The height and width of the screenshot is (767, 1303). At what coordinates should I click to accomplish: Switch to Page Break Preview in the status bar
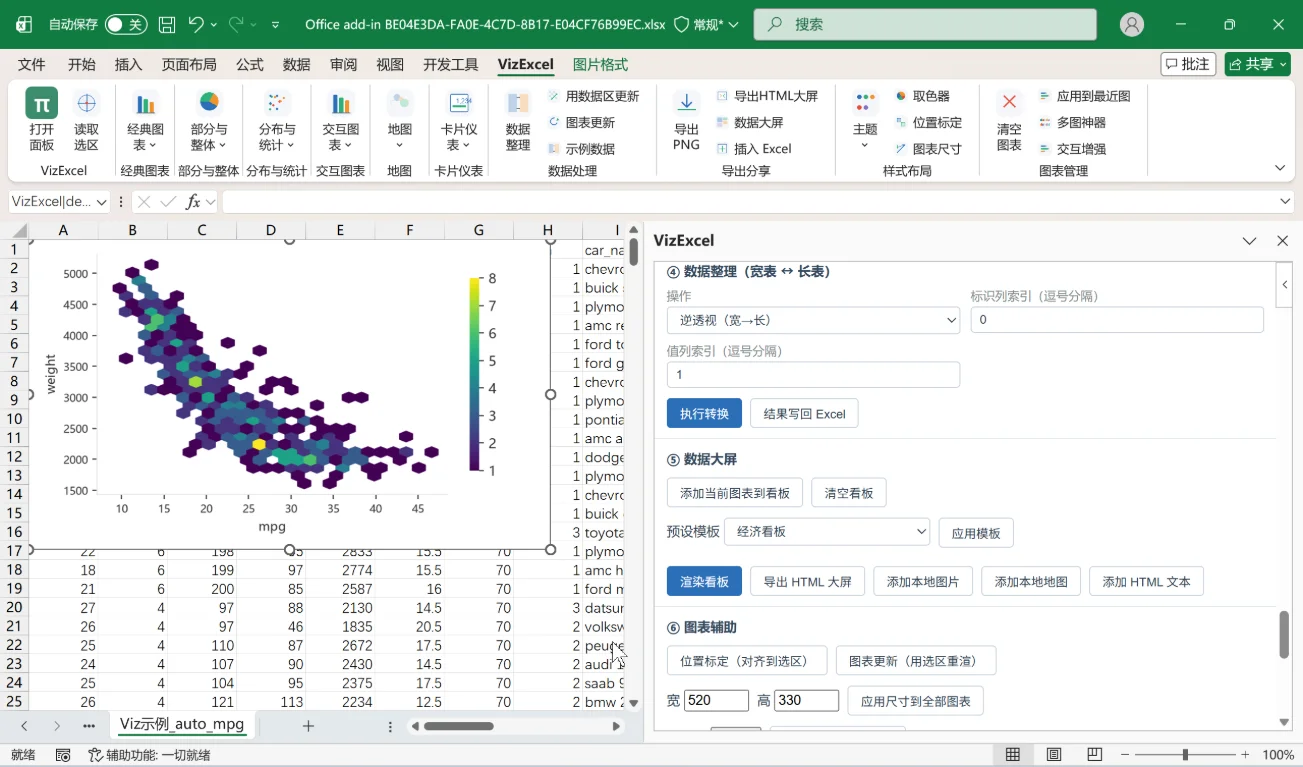(1094, 755)
